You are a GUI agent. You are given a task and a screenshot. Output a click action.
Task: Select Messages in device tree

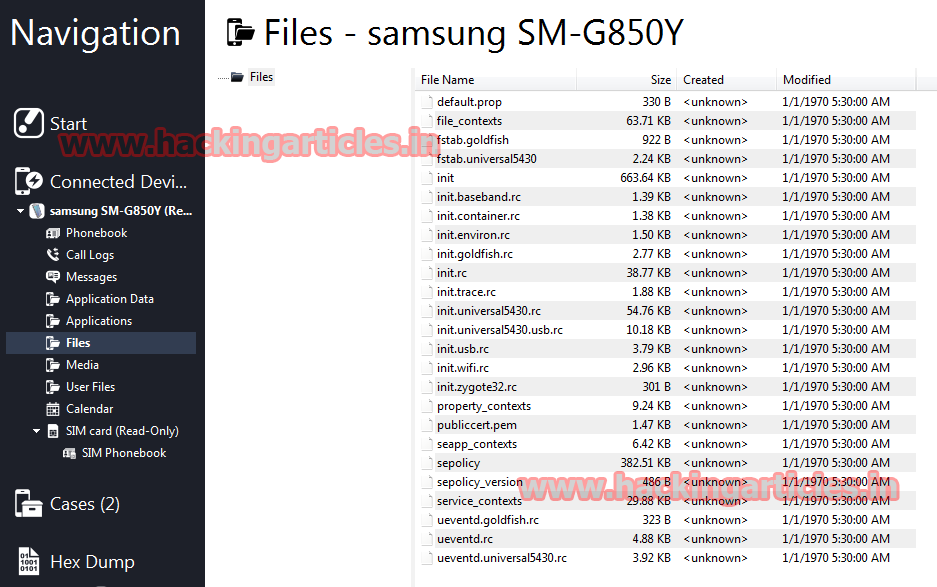pos(91,277)
